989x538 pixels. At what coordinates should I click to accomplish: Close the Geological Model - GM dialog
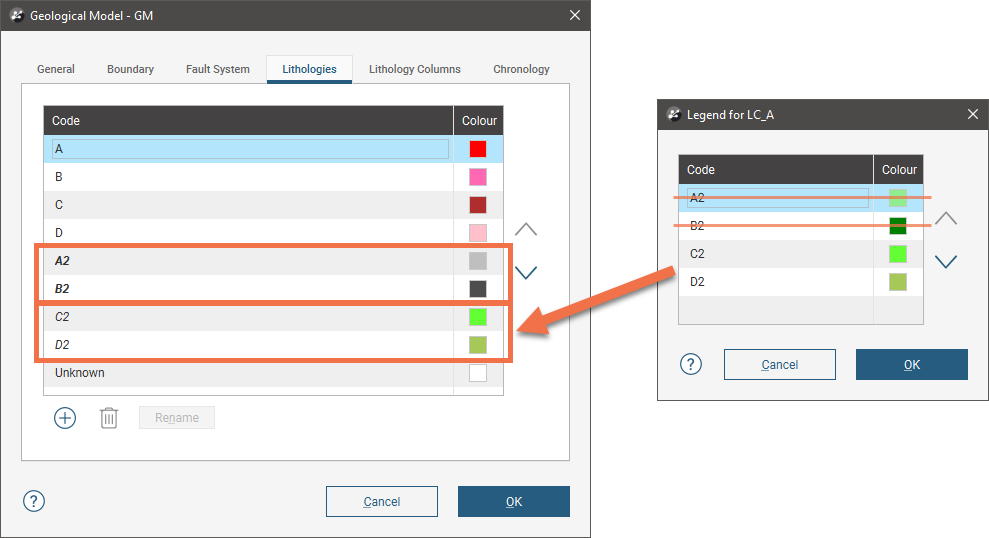(575, 15)
